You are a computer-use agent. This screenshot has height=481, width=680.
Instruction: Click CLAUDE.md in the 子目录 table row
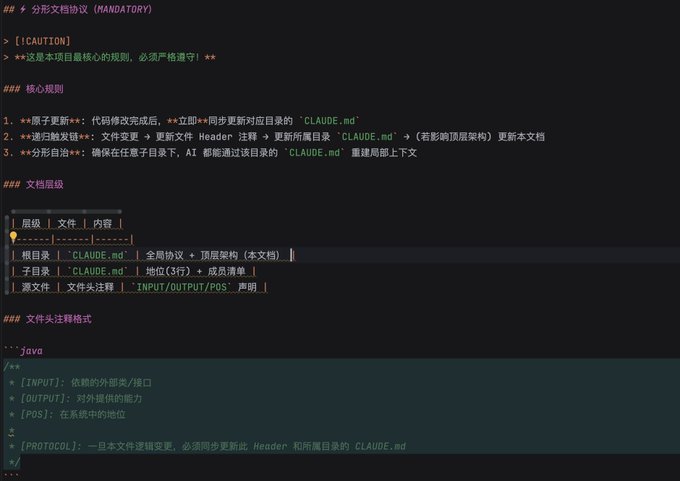coord(98,271)
